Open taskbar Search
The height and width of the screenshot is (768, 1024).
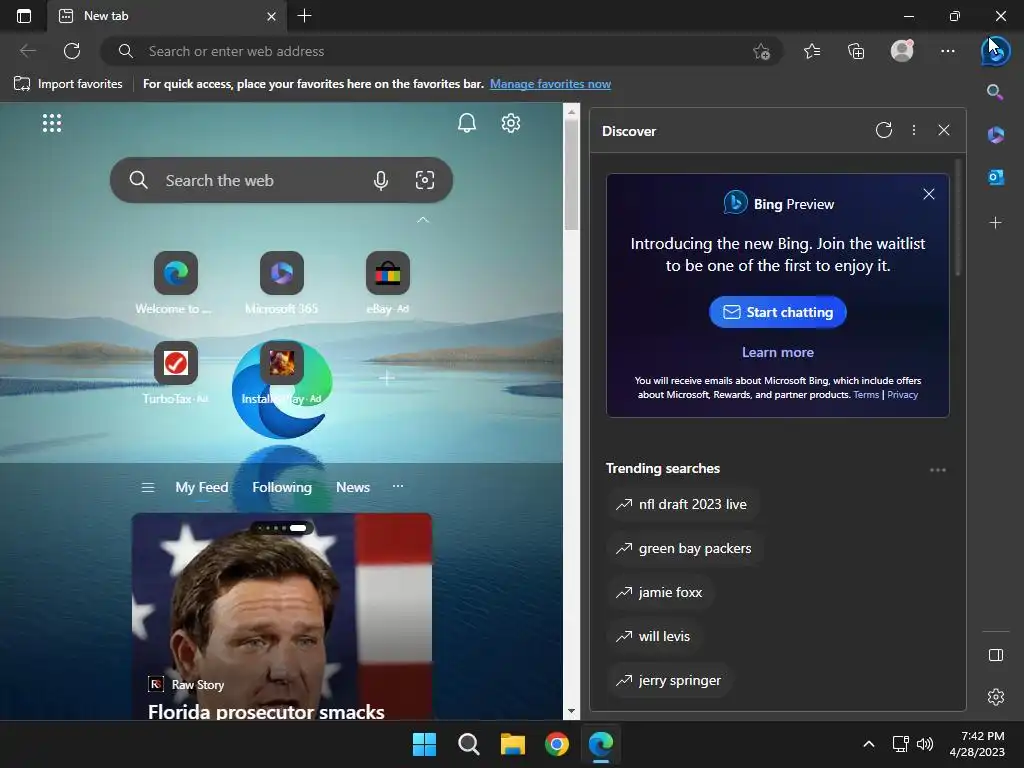tap(468, 744)
